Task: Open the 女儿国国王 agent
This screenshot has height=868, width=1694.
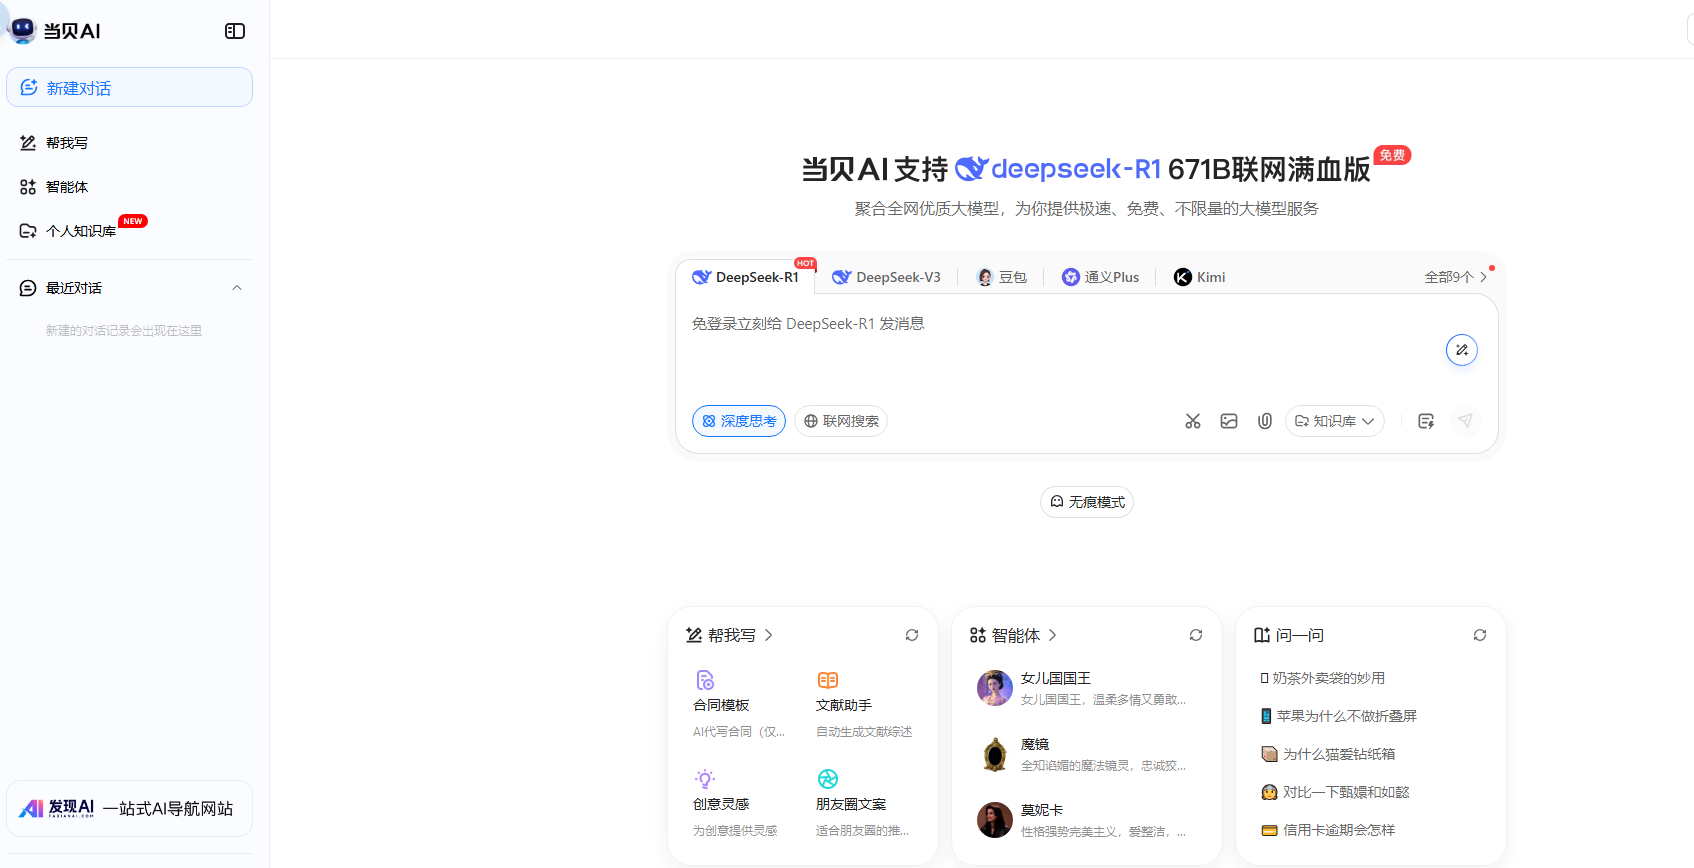Action: click(x=1082, y=688)
